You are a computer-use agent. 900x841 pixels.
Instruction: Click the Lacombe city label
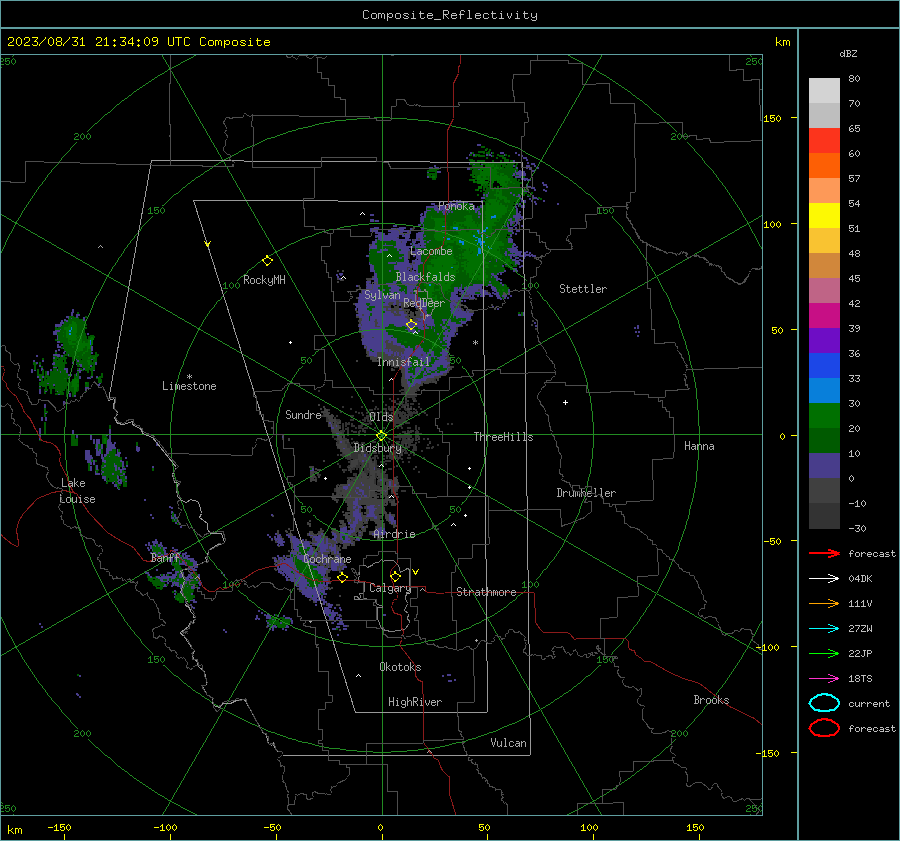(x=431, y=251)
